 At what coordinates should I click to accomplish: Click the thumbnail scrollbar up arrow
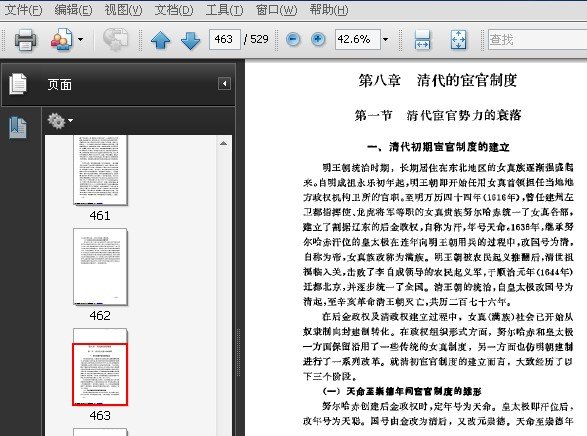pos(223,143)
